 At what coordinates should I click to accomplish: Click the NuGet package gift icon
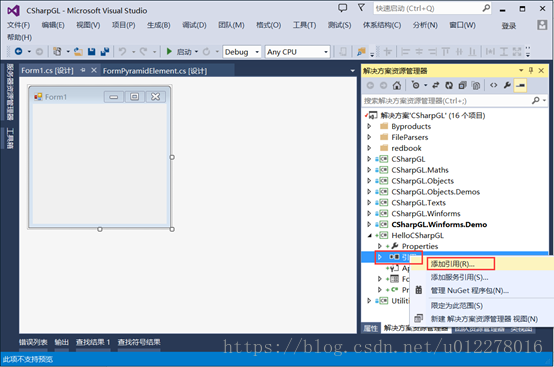(x=419, y=290)
